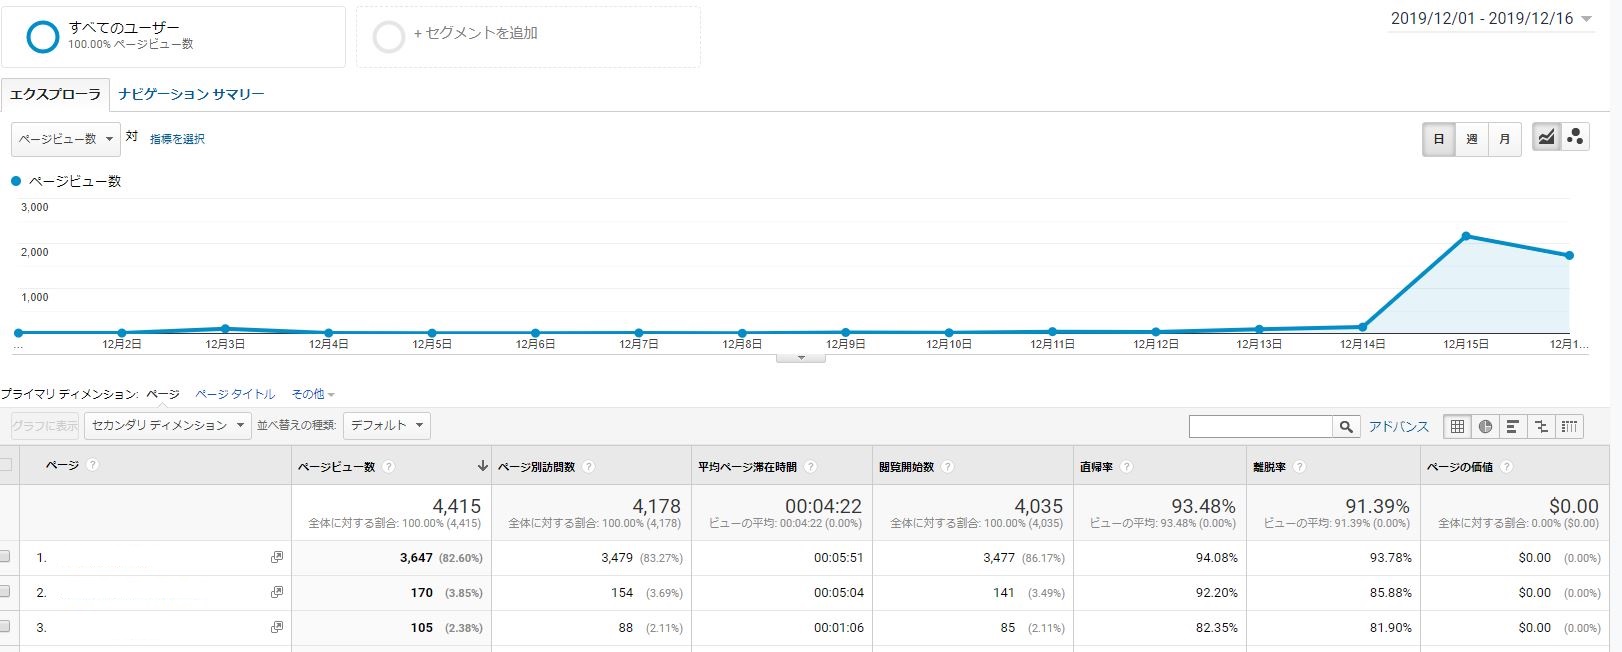Open the ページビュー数 metric dropdown
The height and width of the screenshot is (652, 1622).
pos(65,139)
